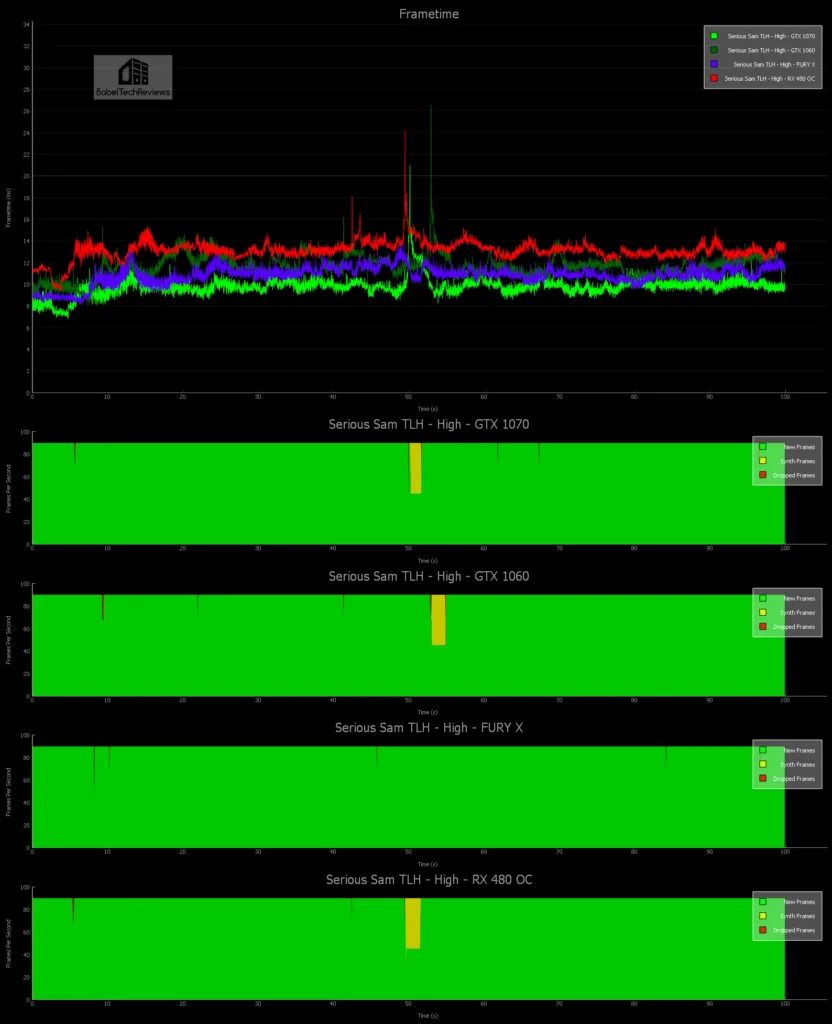Click the Dropped Frames swatch in FURY X legend
832x1024 pixels.
pos(762,778)
